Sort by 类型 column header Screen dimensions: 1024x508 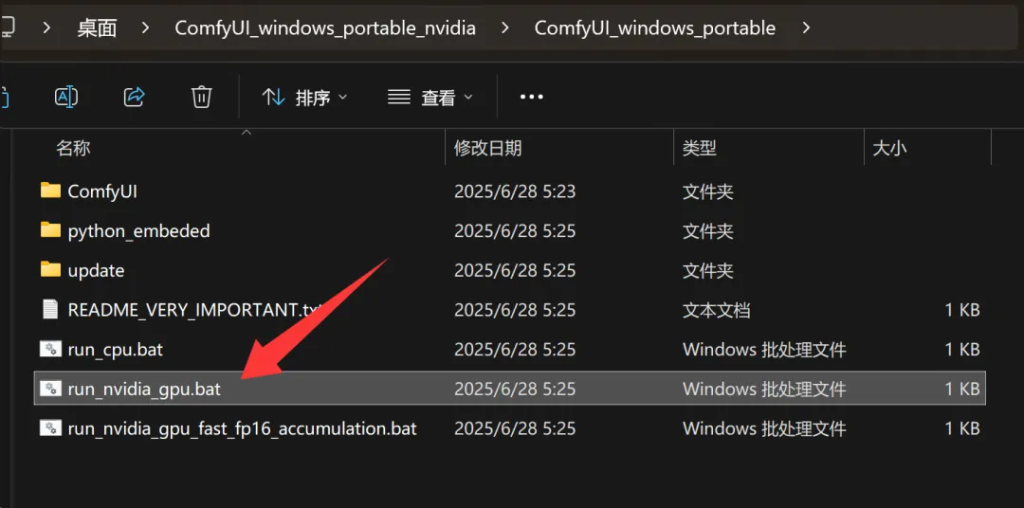point(699,148)
